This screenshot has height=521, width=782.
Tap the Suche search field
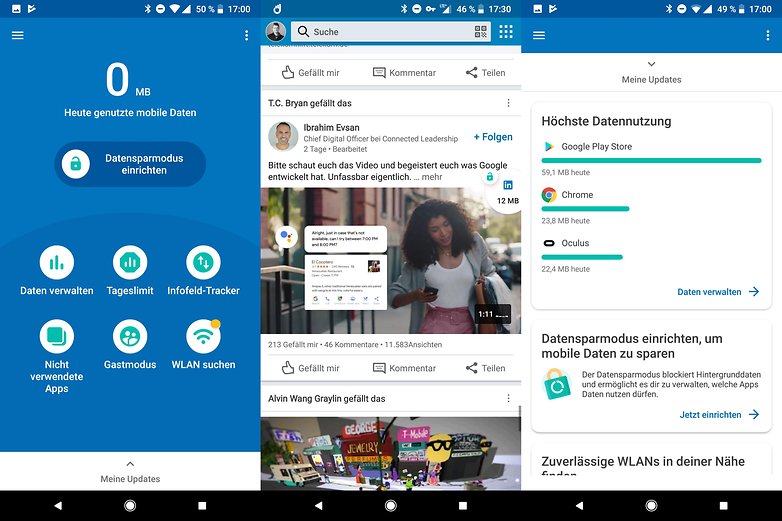click(391, 31)
